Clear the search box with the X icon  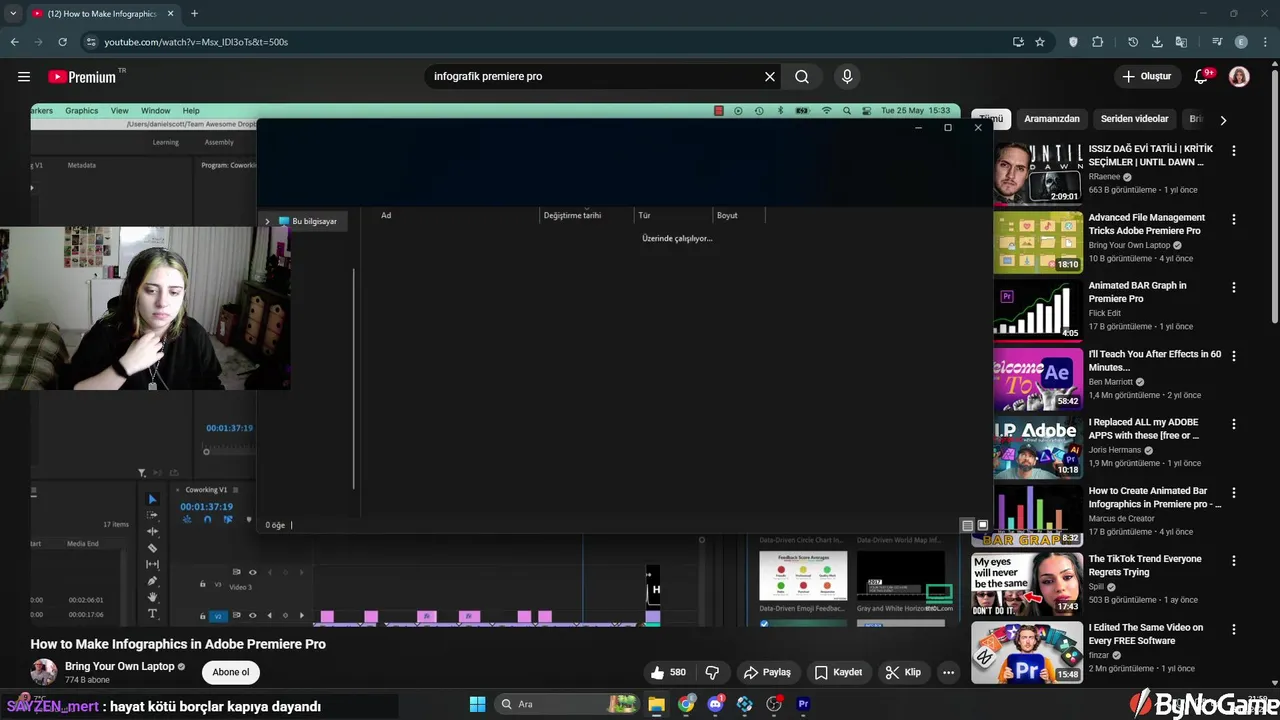770,76
